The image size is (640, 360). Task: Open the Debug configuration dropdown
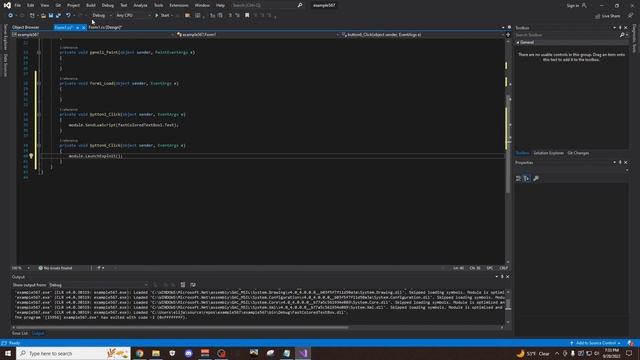tap(102, 16)
